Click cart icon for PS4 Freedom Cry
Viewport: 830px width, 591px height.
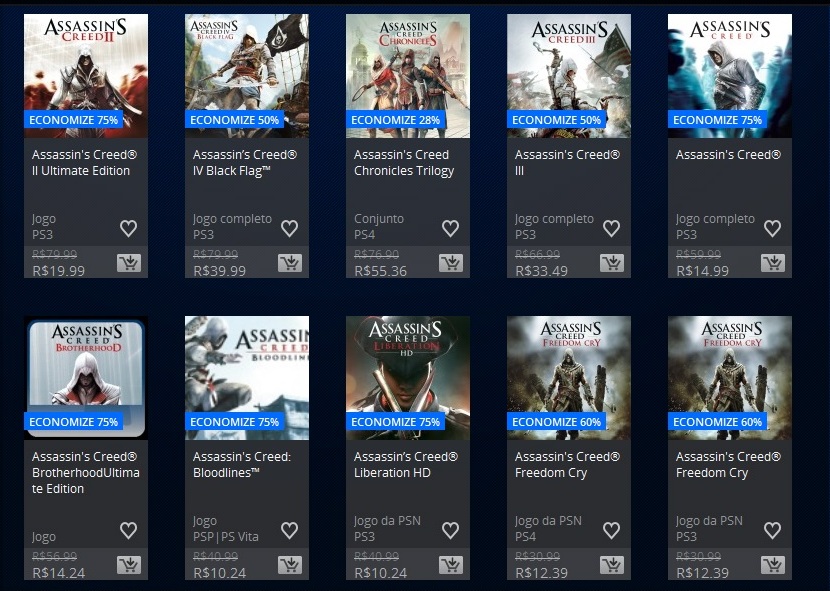(612, 565)
